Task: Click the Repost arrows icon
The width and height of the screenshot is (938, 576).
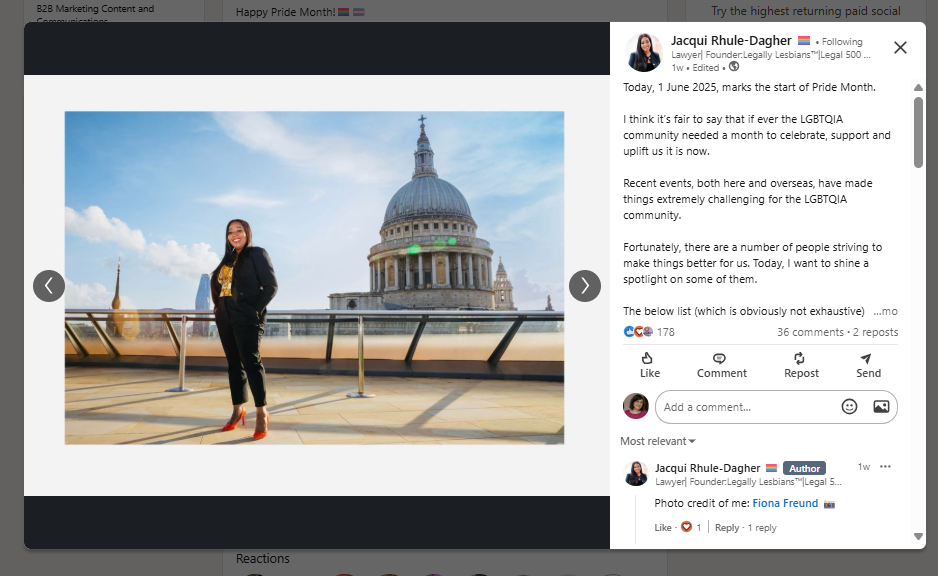Action: (x=800, y=358)
